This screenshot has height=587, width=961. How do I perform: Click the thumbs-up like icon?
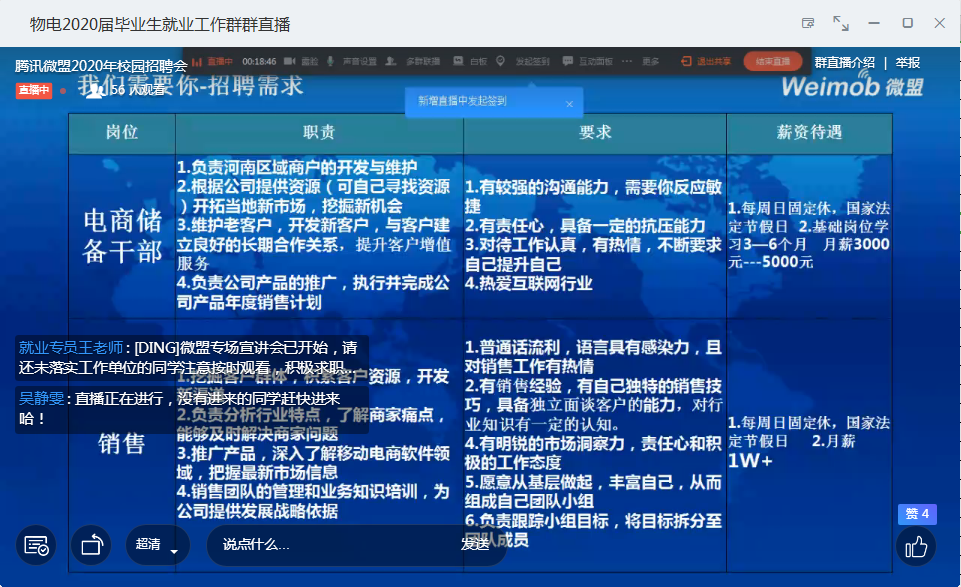coord(916,546)
